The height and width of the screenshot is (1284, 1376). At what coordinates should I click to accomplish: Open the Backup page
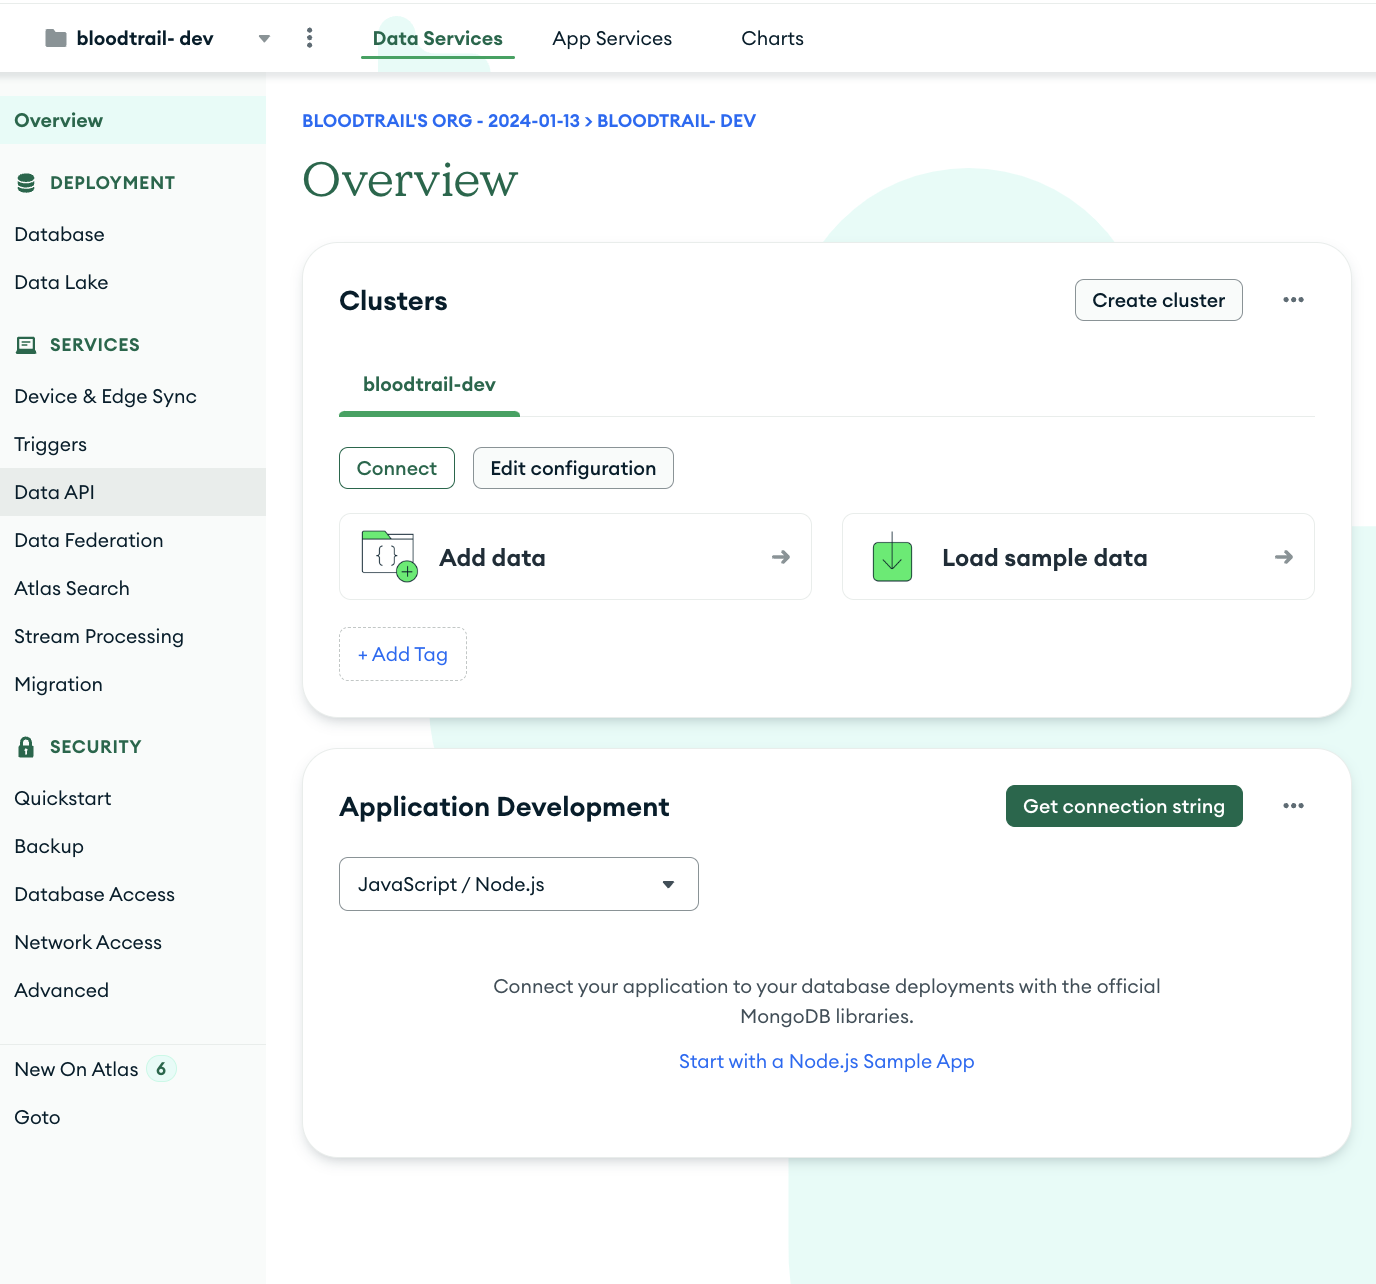tap(49, 846)
